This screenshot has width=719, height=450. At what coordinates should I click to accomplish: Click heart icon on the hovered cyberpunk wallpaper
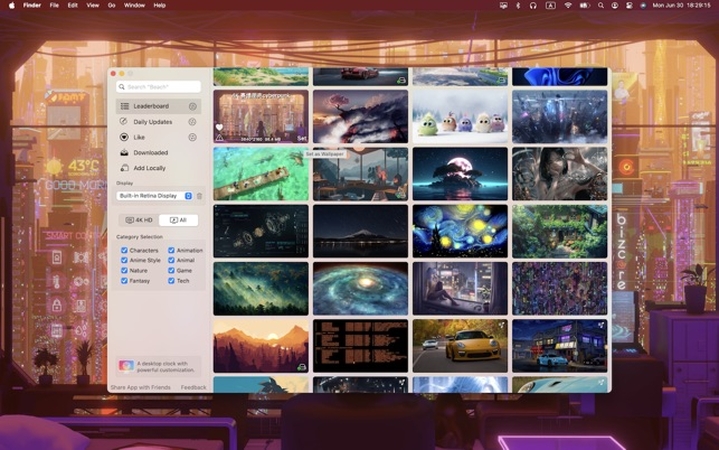(x=219, y=127)
